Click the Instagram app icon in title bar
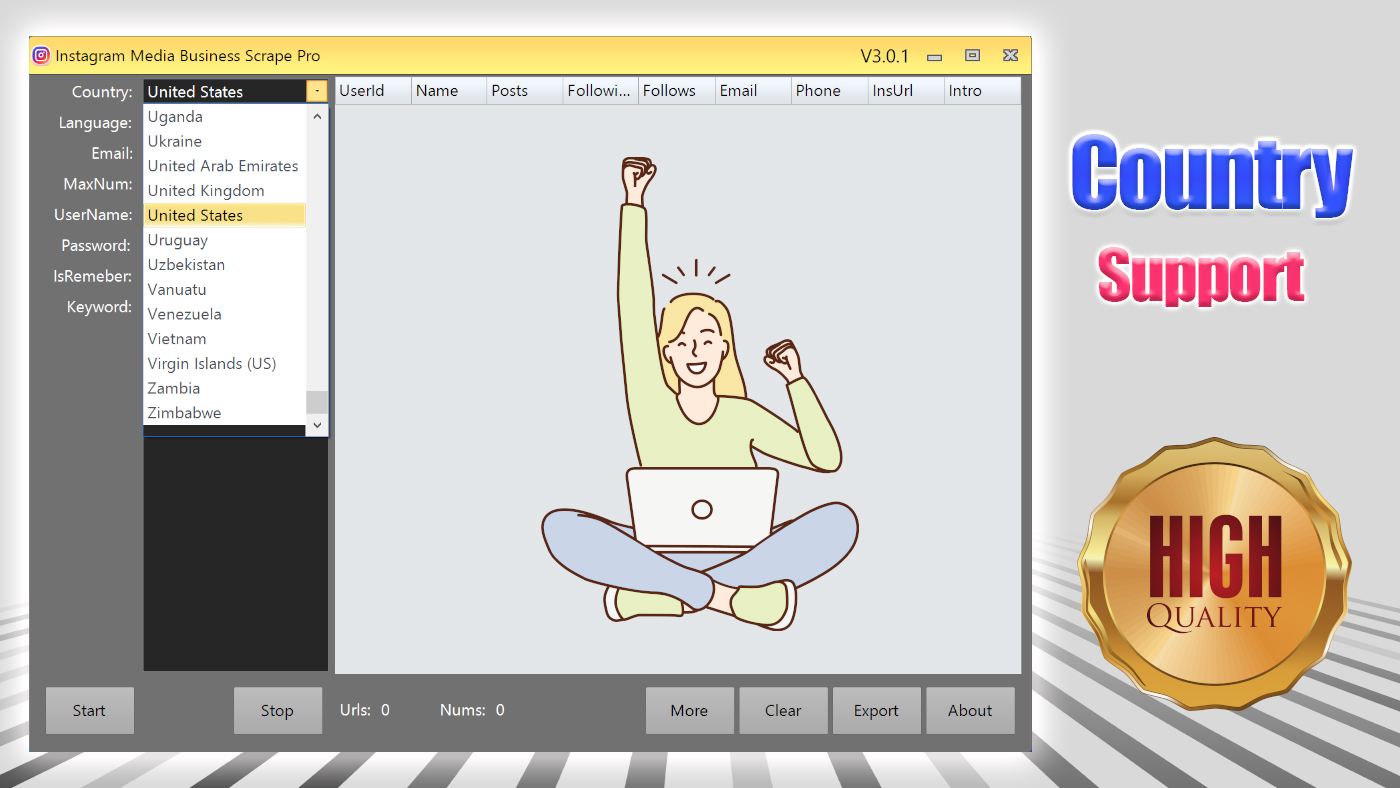Viewport: 1400px width, 788px height. point(41,56)
